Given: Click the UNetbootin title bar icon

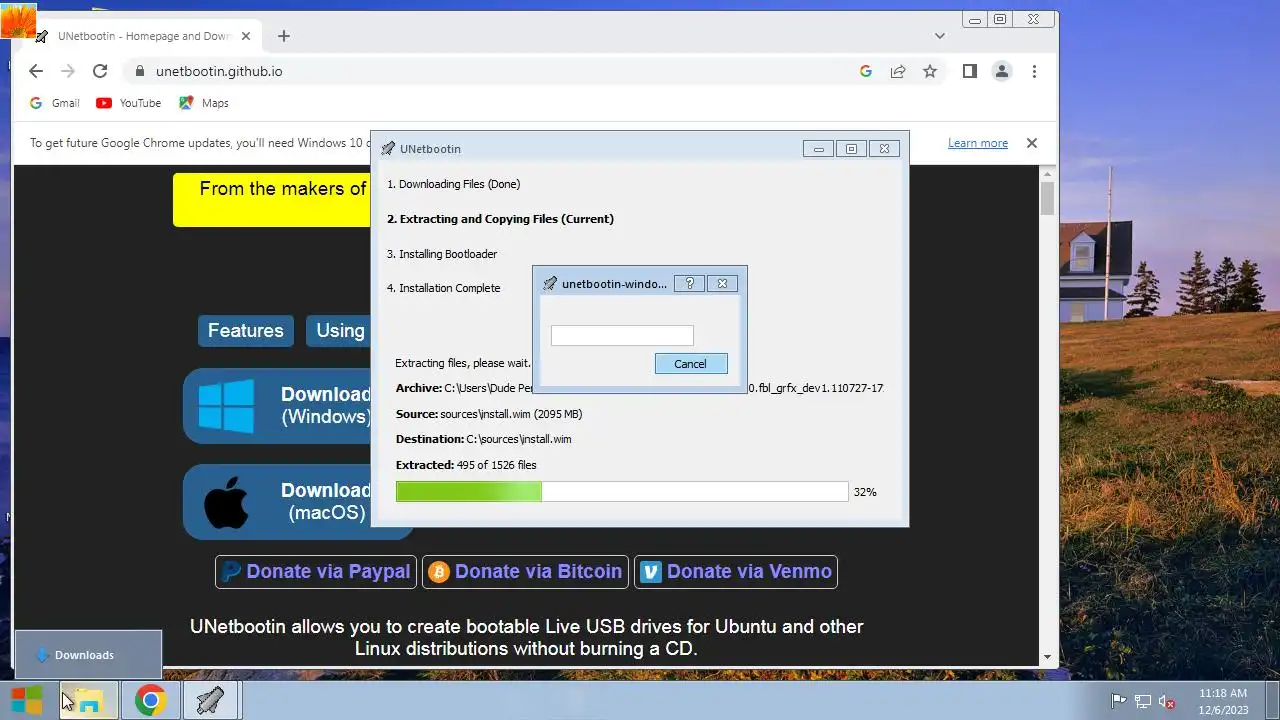Looking at the screenshot, I should point(388,149).
